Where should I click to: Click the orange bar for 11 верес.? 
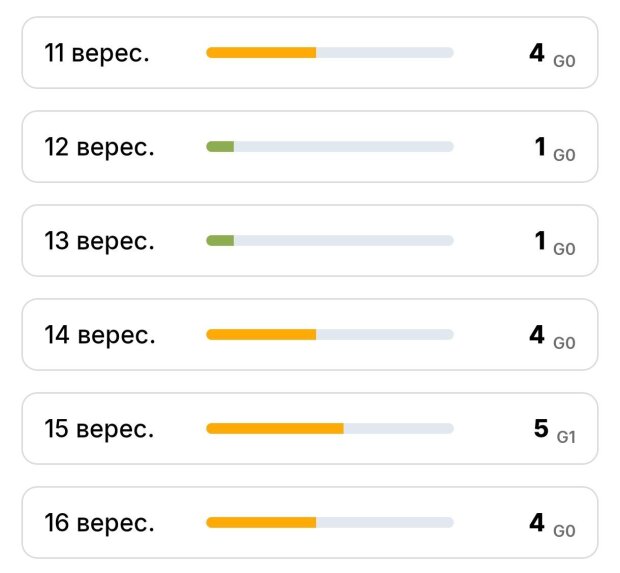(x=261, y=53)
